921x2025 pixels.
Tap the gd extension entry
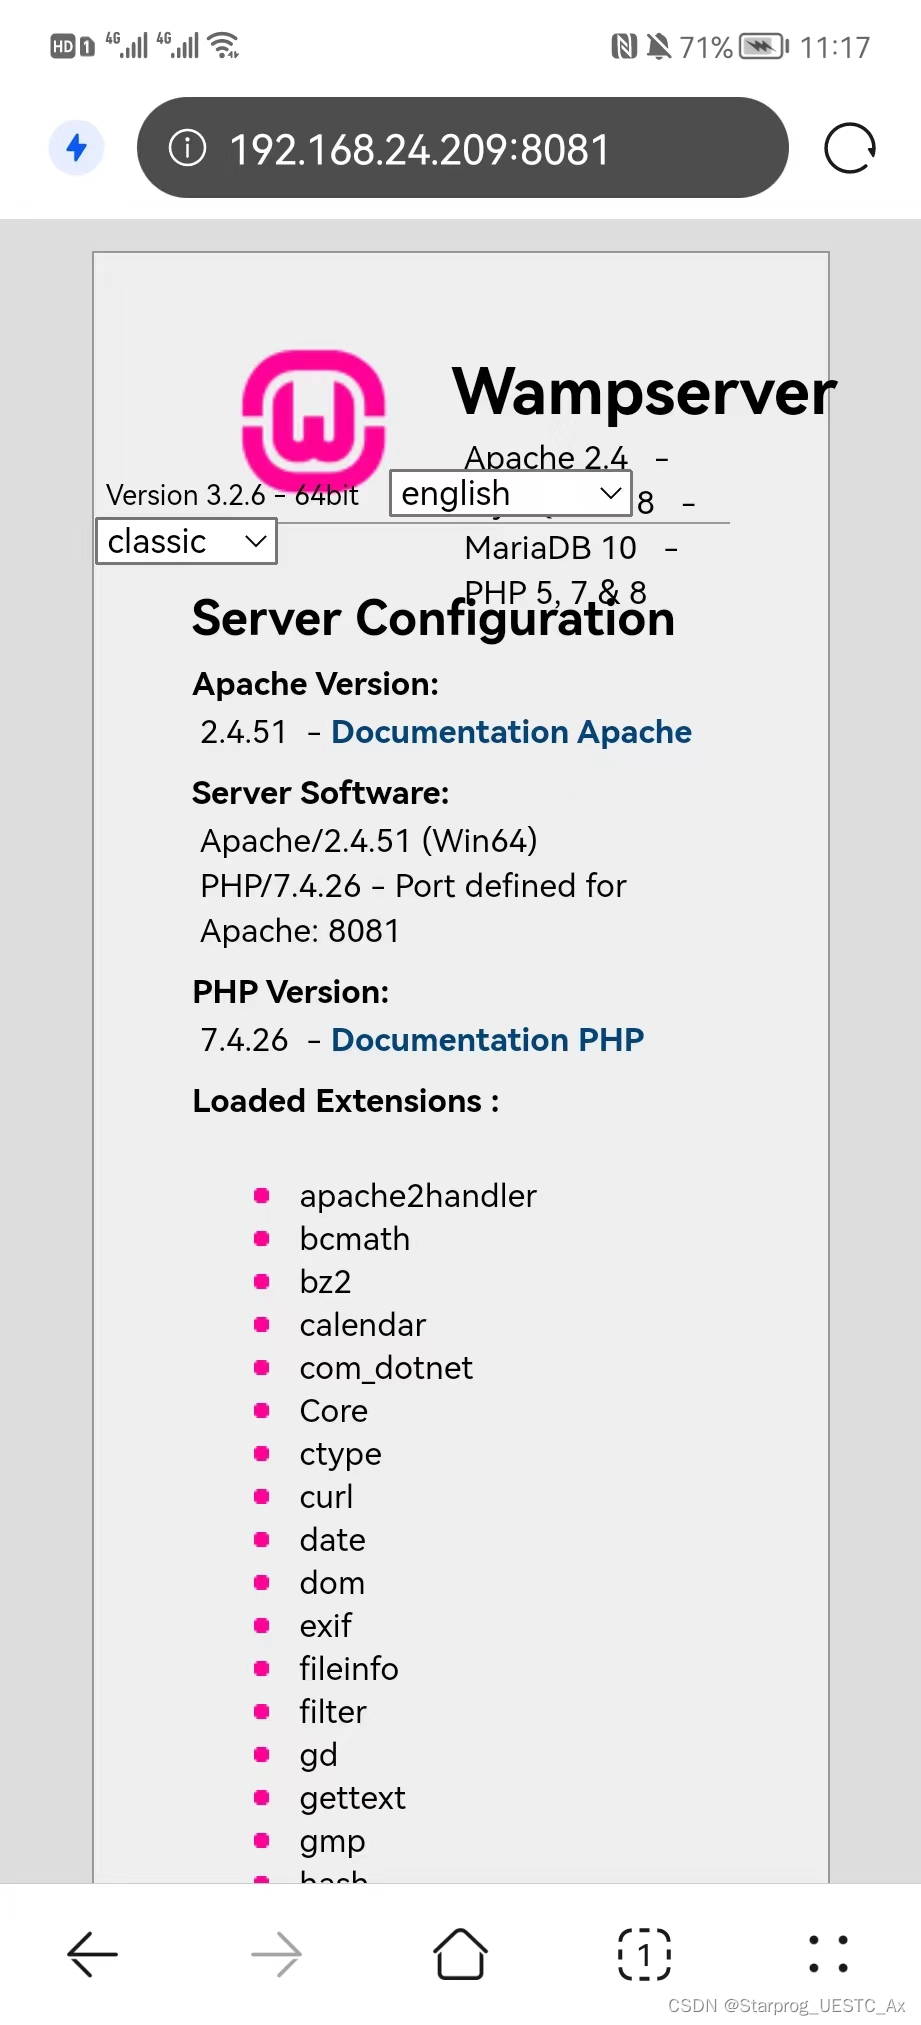318,1755
